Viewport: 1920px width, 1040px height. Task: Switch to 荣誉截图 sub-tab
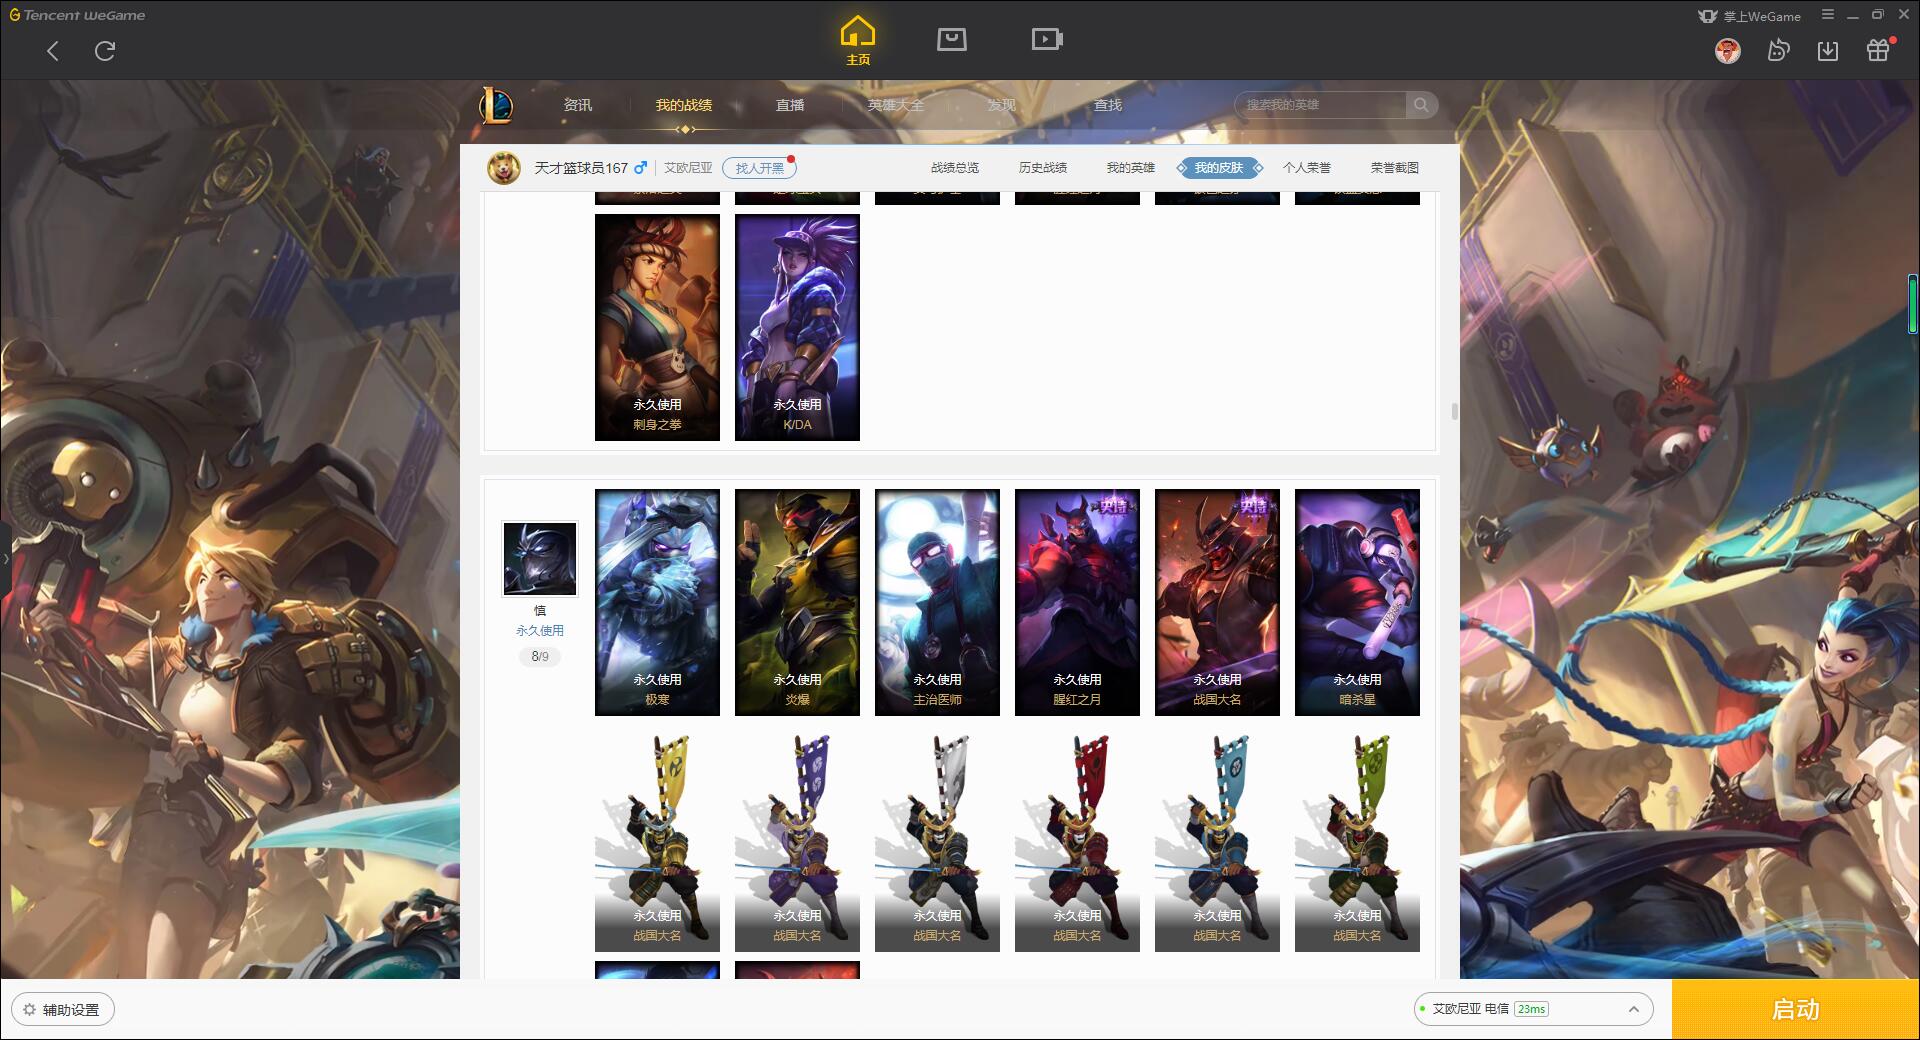pos(1395,168)
